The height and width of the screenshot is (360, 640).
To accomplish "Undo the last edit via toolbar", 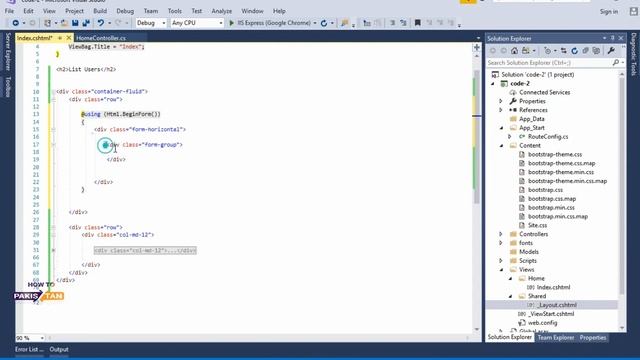I will 100,23.
